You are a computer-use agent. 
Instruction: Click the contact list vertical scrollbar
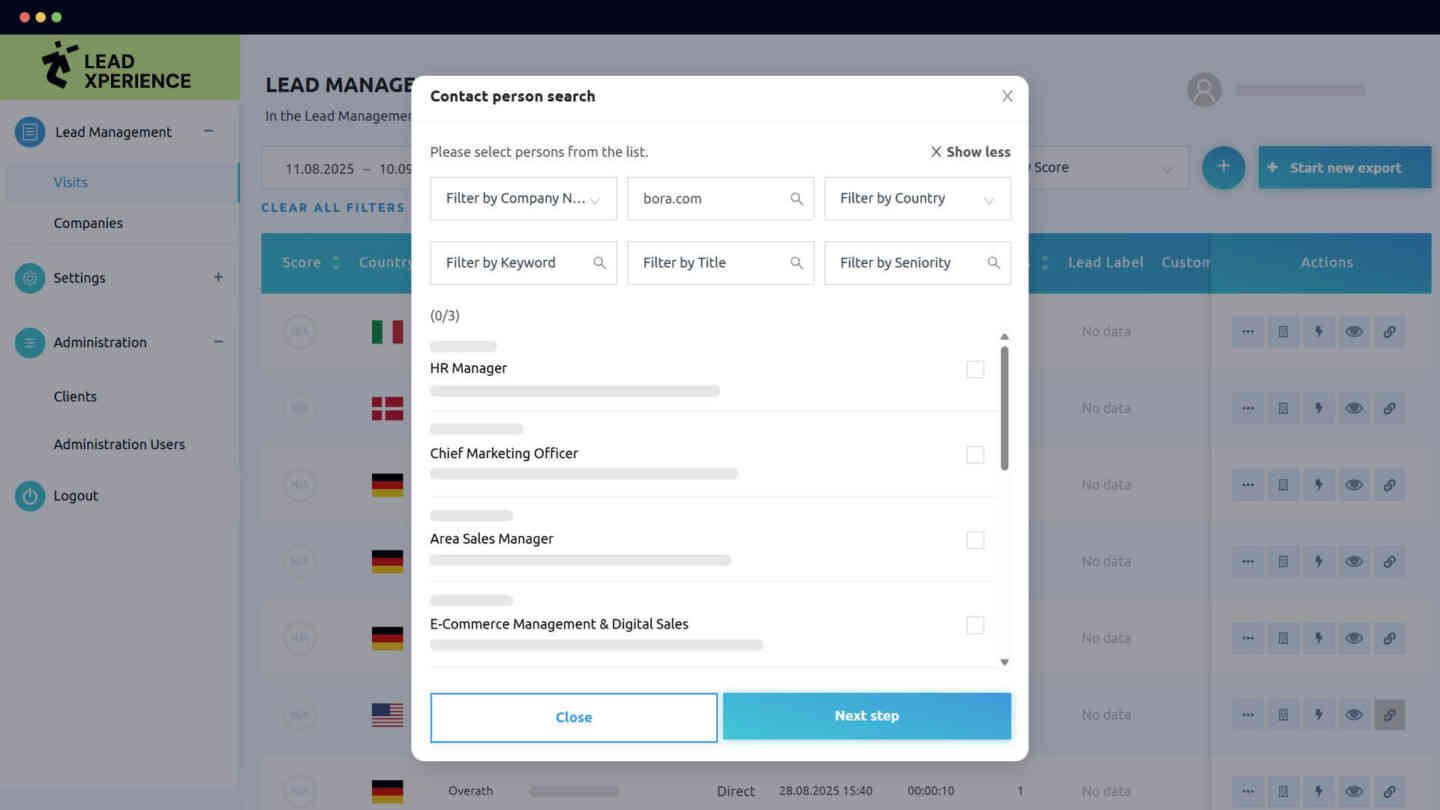click(x=1004, y=408)
